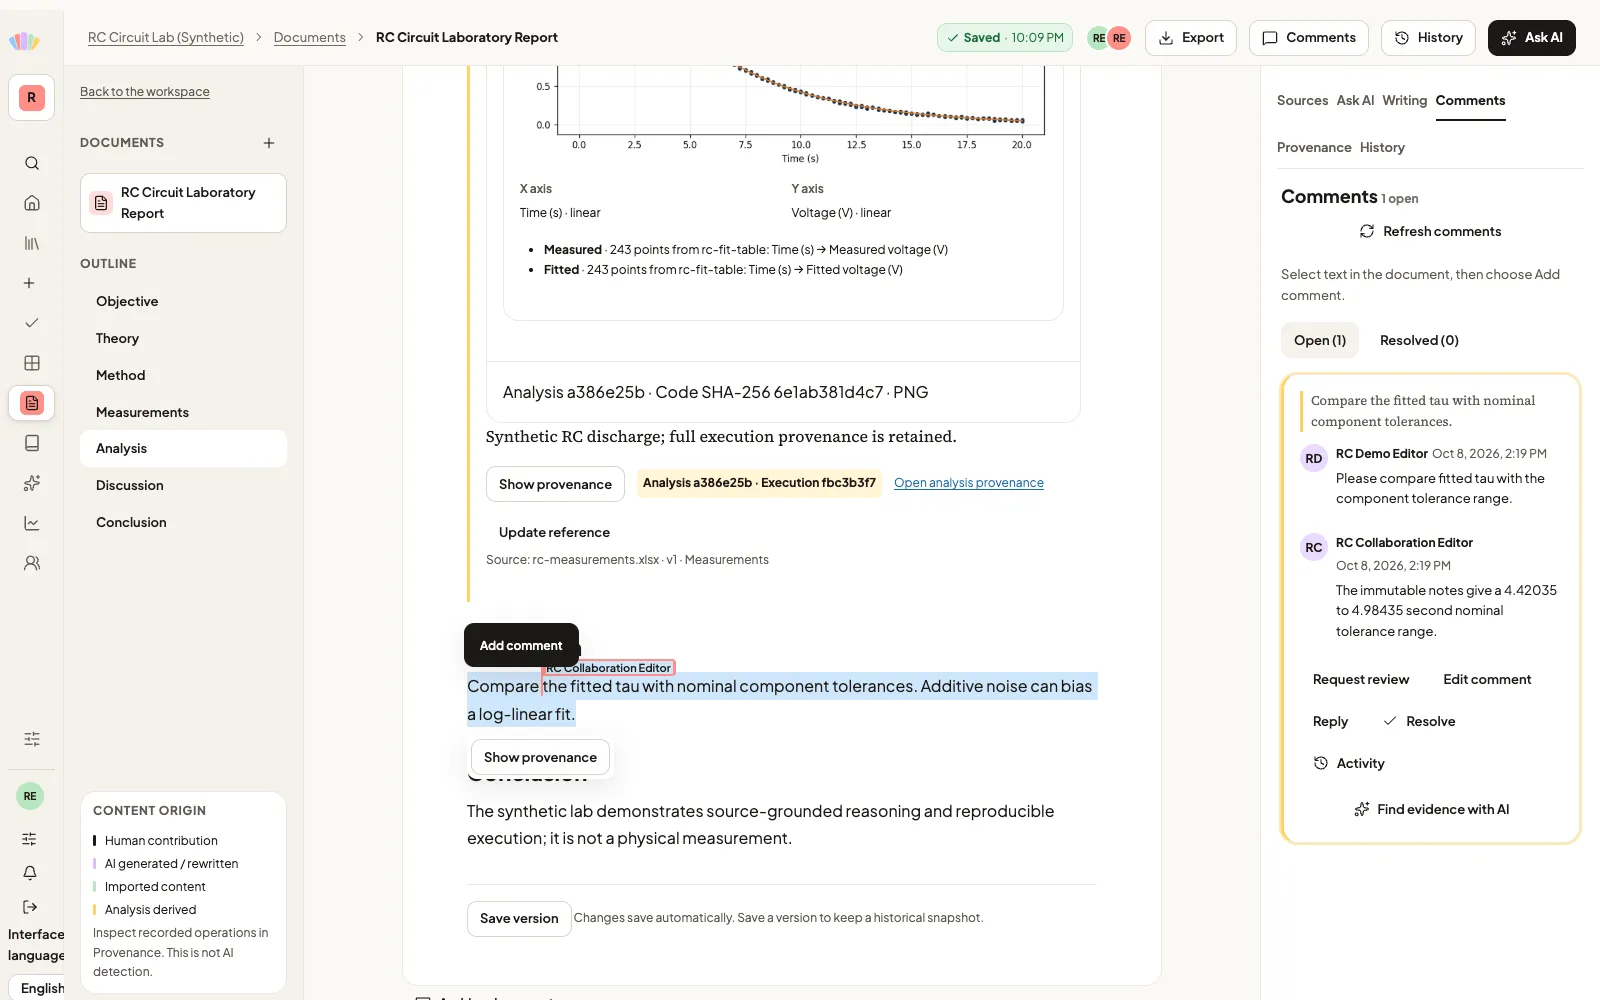Open the AI sparkle icon in sidebar
Viewport: 1600px width, 1000px height.
[x=32, y=483]
